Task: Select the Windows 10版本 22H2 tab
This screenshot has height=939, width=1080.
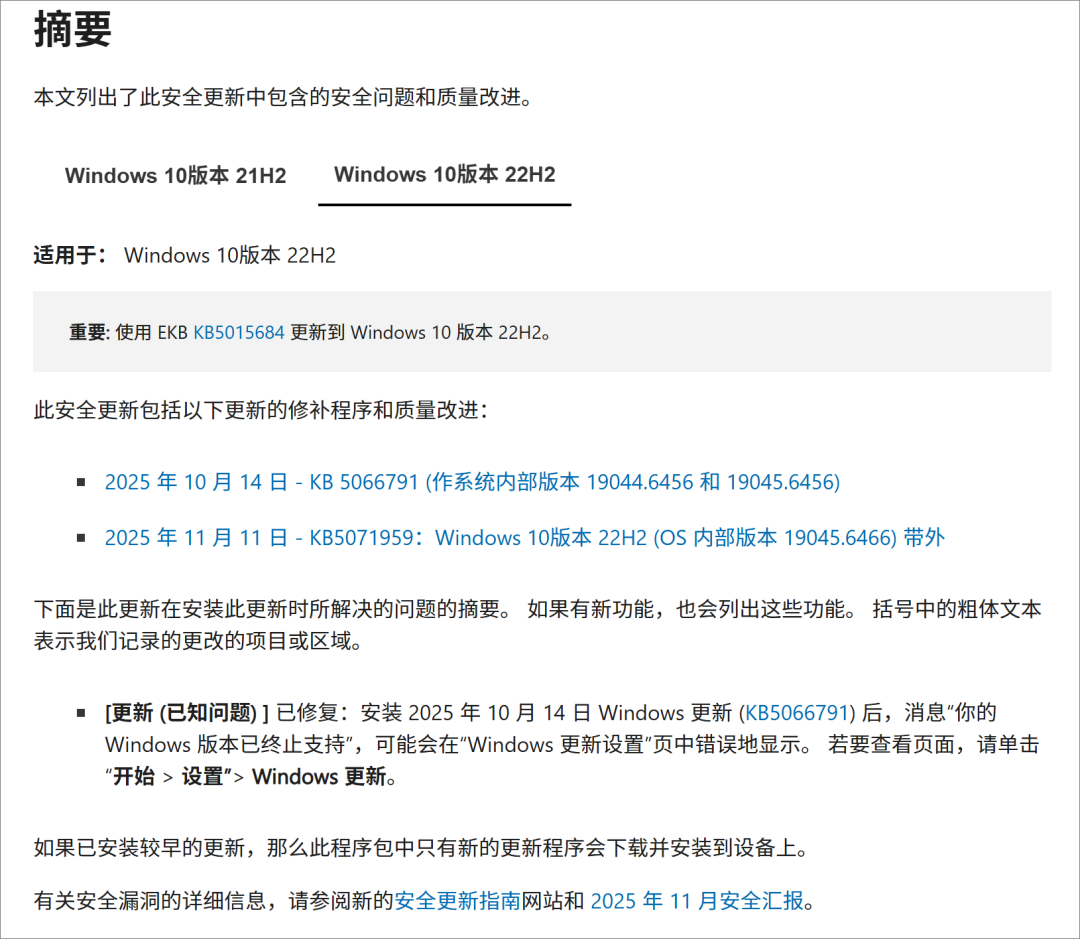Action: pos(444,174)
